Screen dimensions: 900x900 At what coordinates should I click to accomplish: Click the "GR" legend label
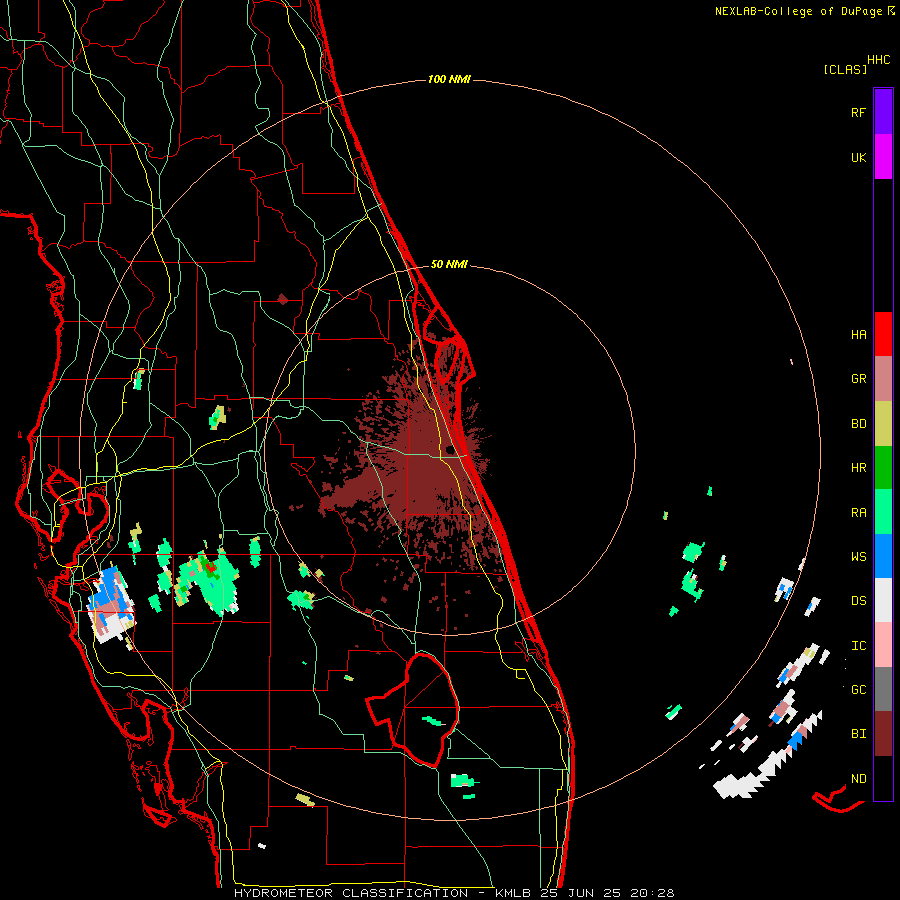[859, 379]
